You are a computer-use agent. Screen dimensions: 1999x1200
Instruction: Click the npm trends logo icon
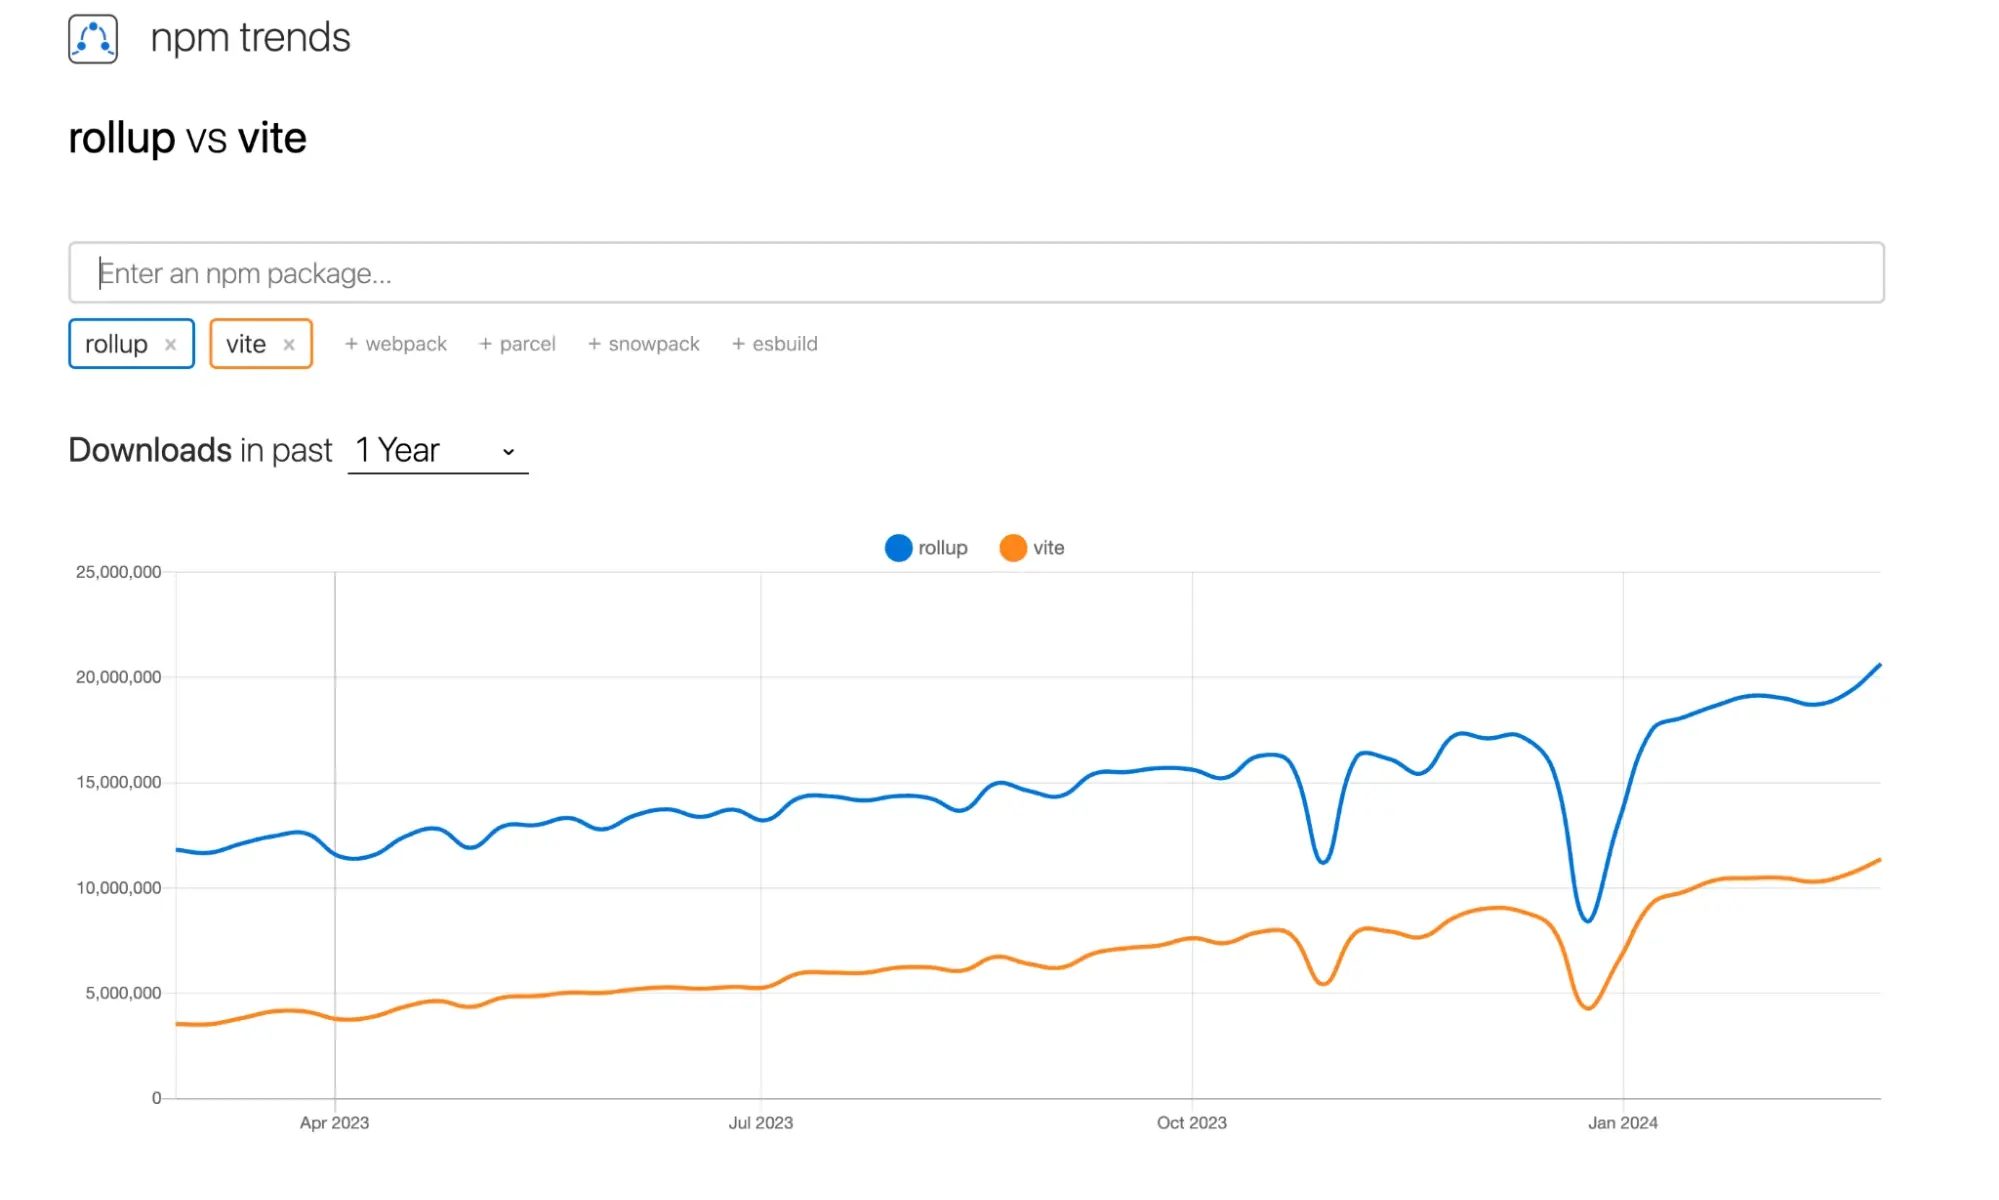(x=93, y=39)
